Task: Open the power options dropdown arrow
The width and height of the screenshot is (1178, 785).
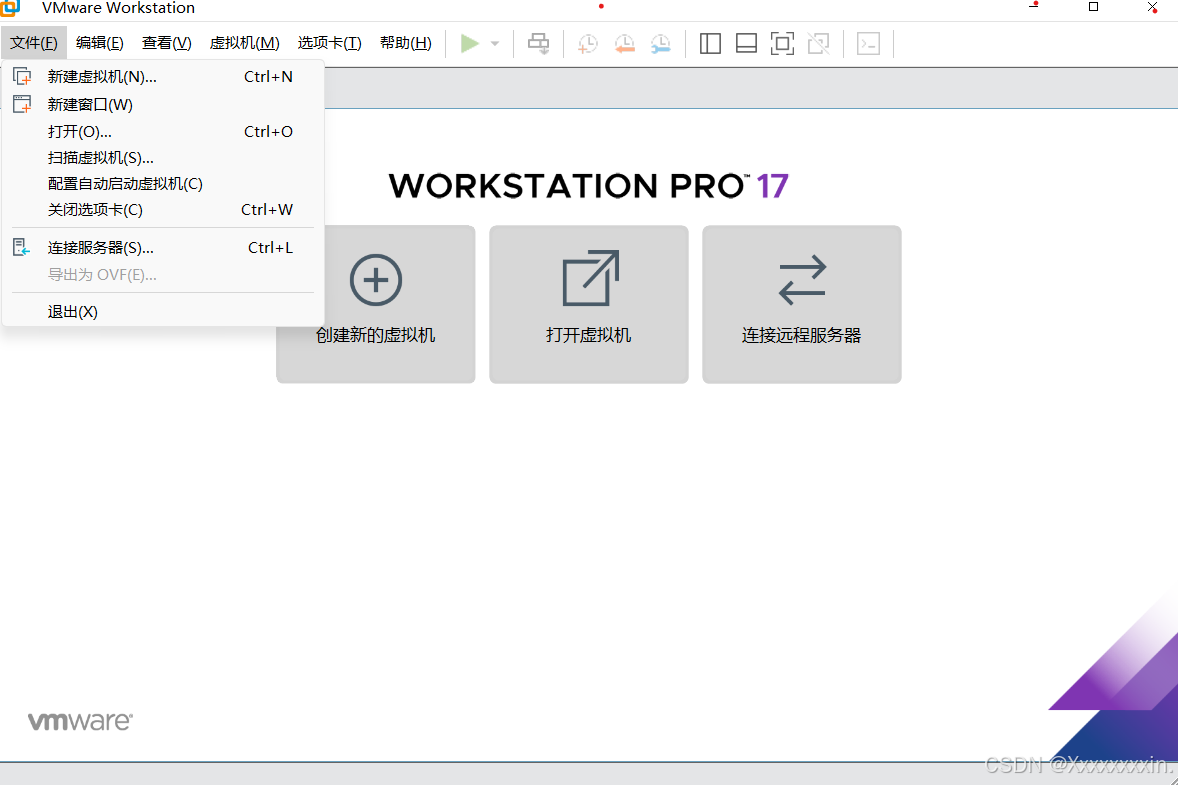Action: point(495,44)
